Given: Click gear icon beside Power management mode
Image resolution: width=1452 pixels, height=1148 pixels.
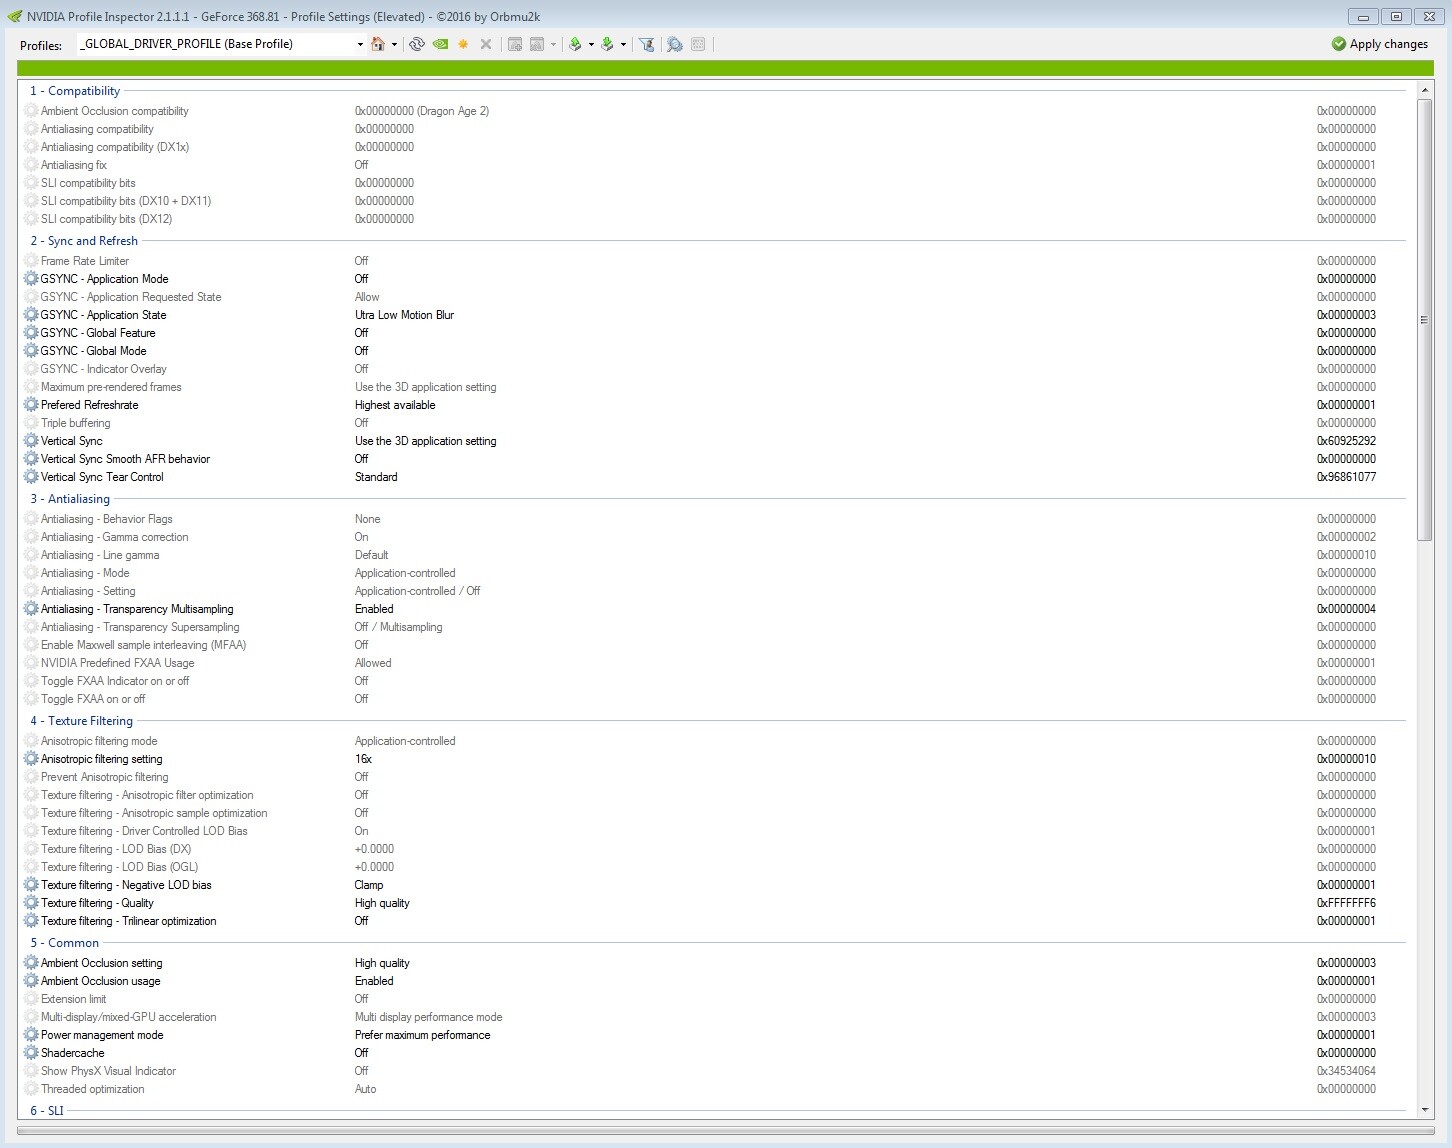Looking at the screenshot, I should pos(31,1035).
